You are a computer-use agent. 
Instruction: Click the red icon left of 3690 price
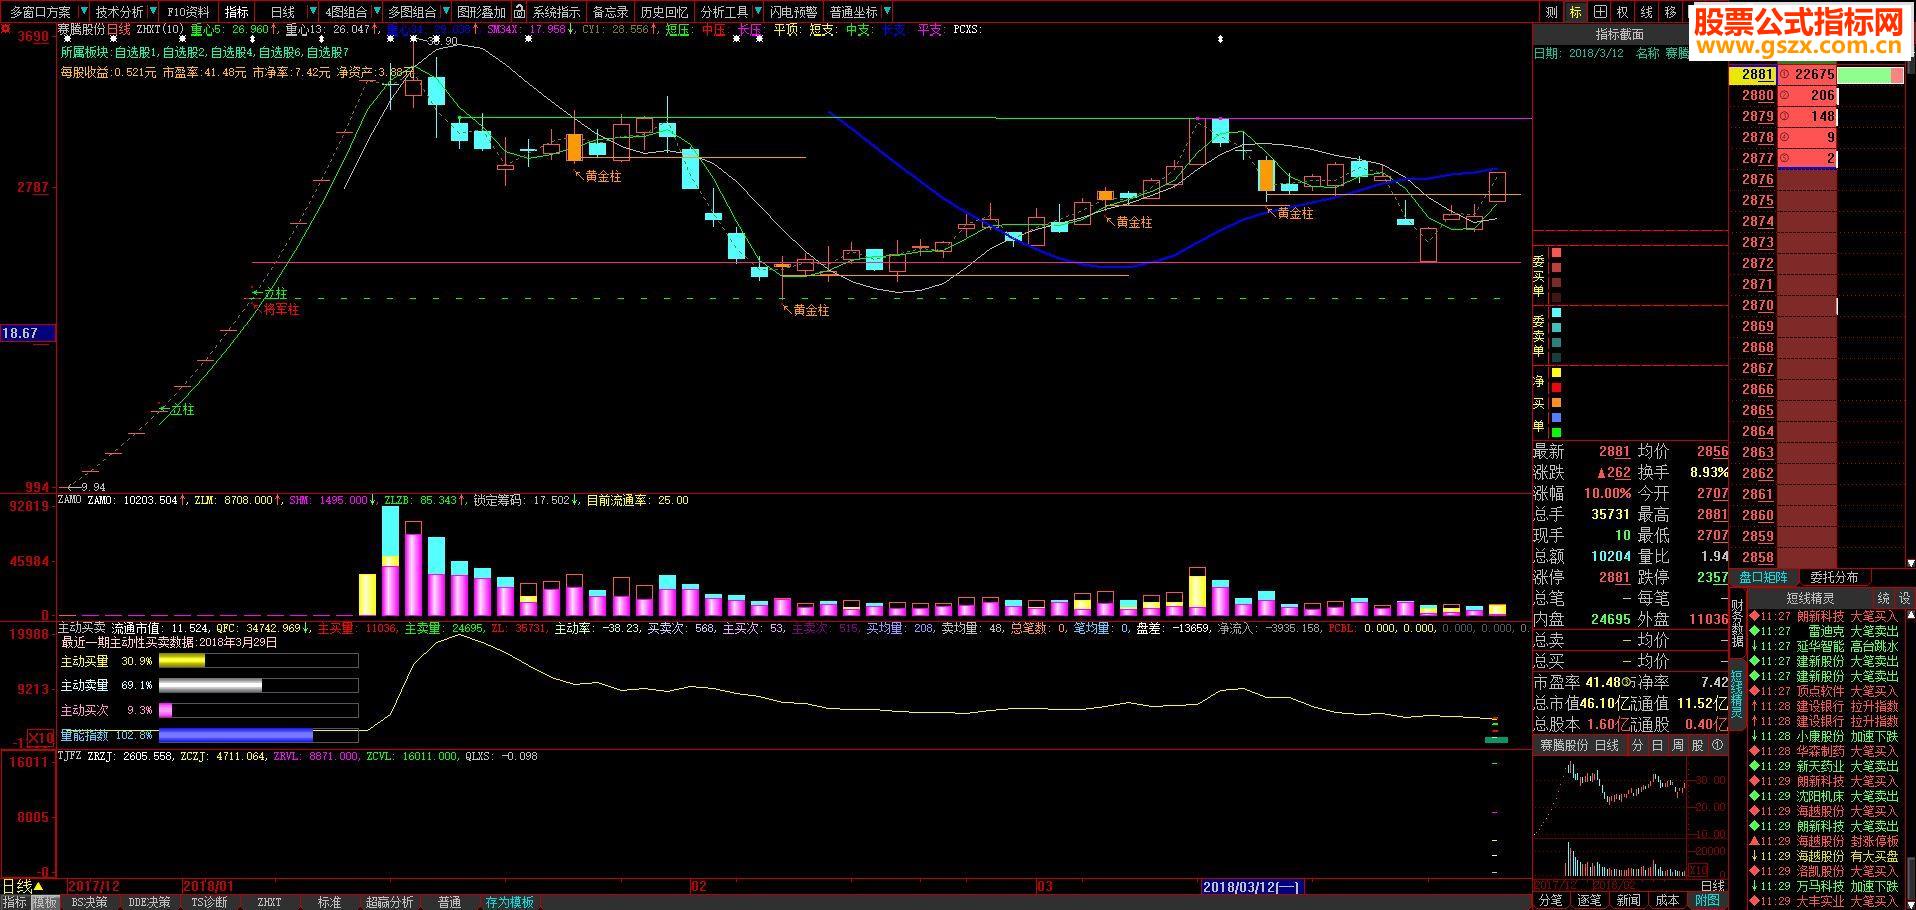[6, 29]
